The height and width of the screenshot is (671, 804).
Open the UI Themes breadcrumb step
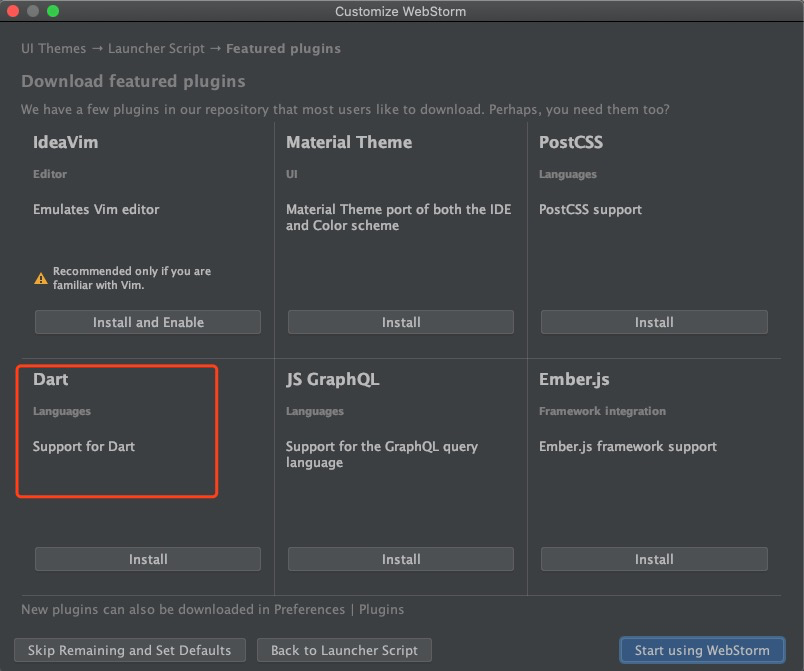tap(53, 49)
